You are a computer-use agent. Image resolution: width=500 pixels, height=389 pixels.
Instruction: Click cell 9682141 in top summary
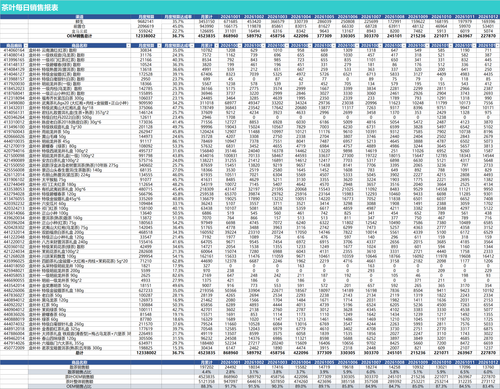pyautogui.click(x=146, y=21)
